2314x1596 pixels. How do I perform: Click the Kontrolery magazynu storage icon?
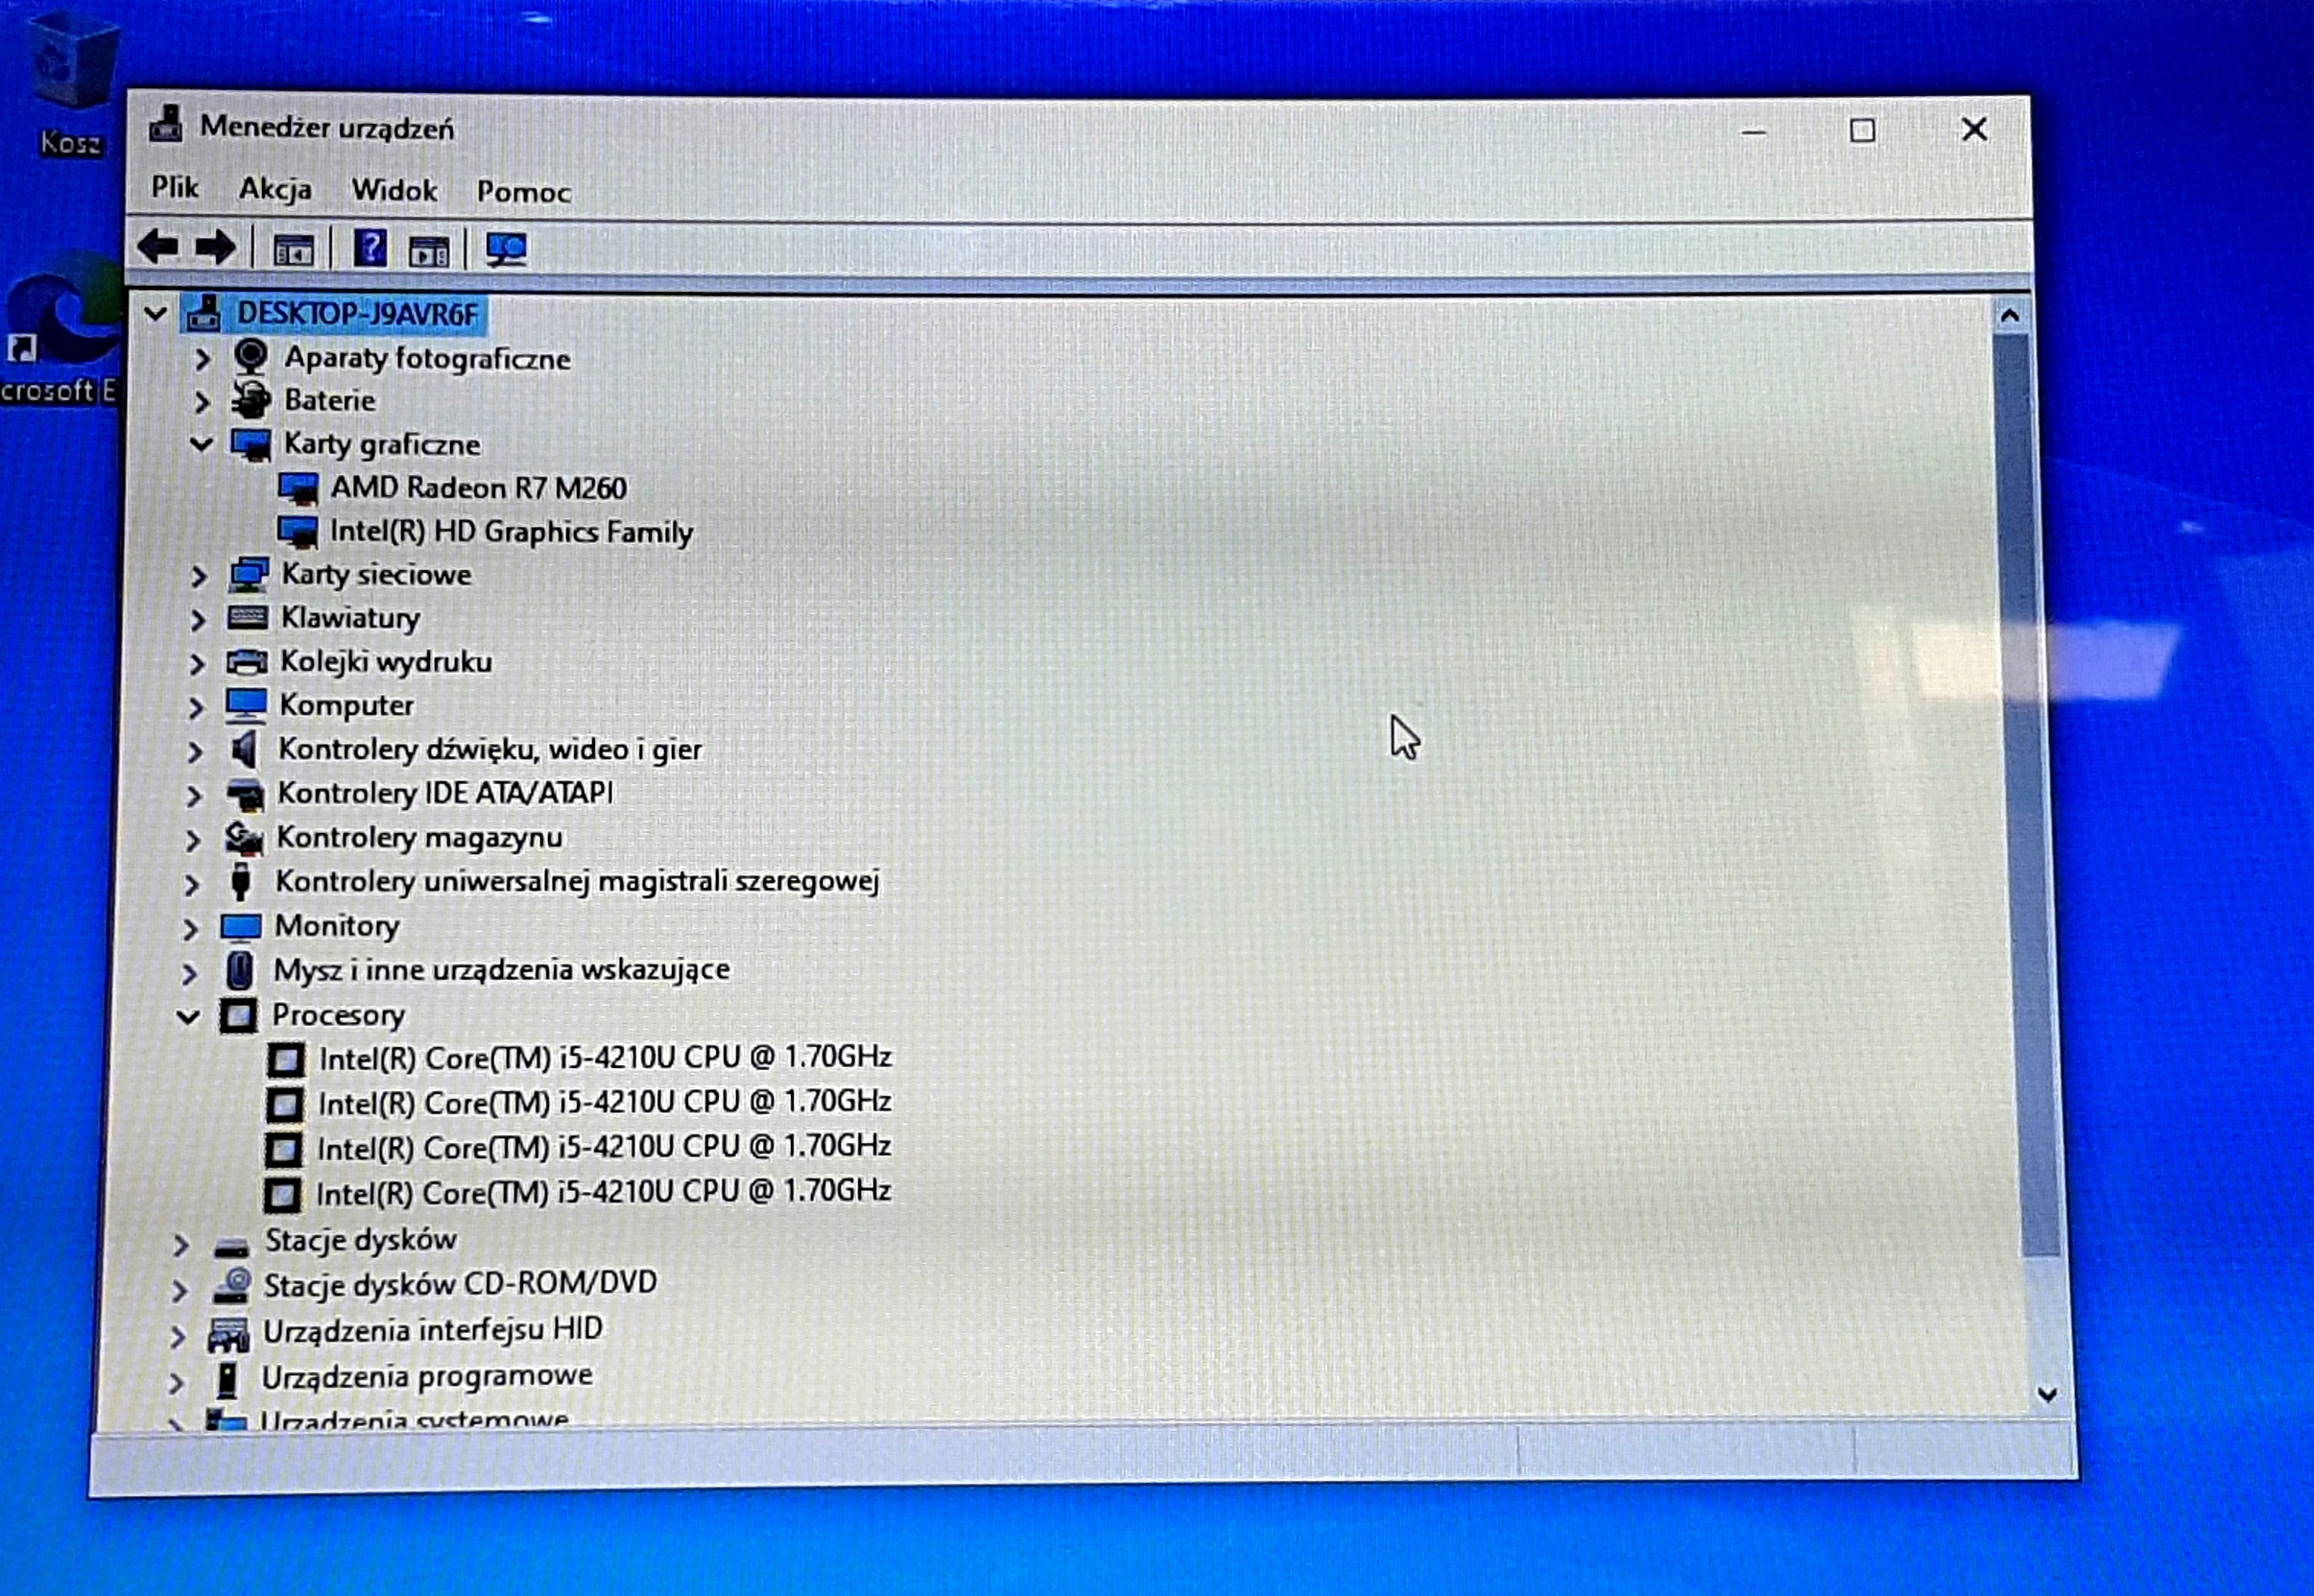point(243,838)
